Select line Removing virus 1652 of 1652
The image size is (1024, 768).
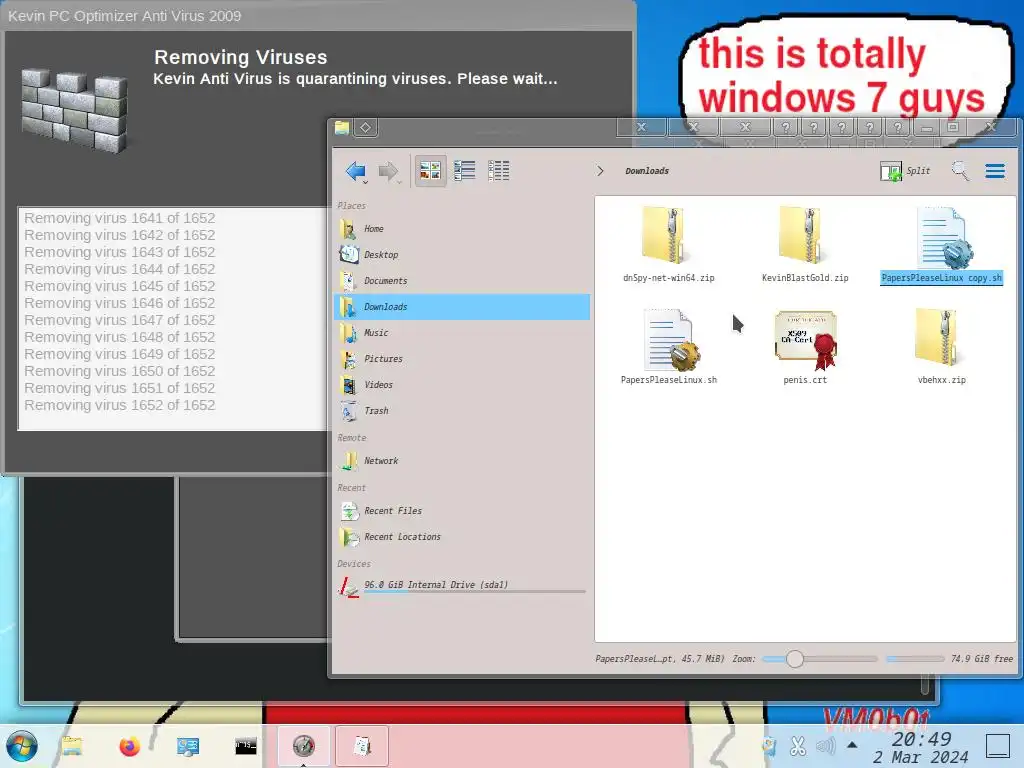pos(120,406)
